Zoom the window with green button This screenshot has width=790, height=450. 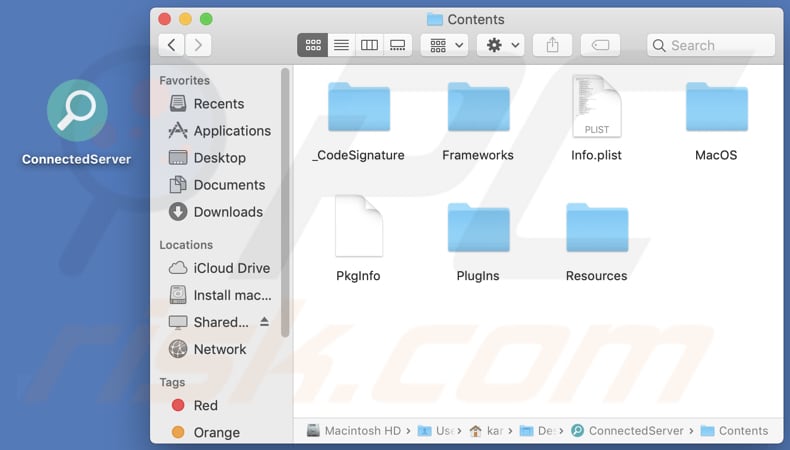[206, 19]
